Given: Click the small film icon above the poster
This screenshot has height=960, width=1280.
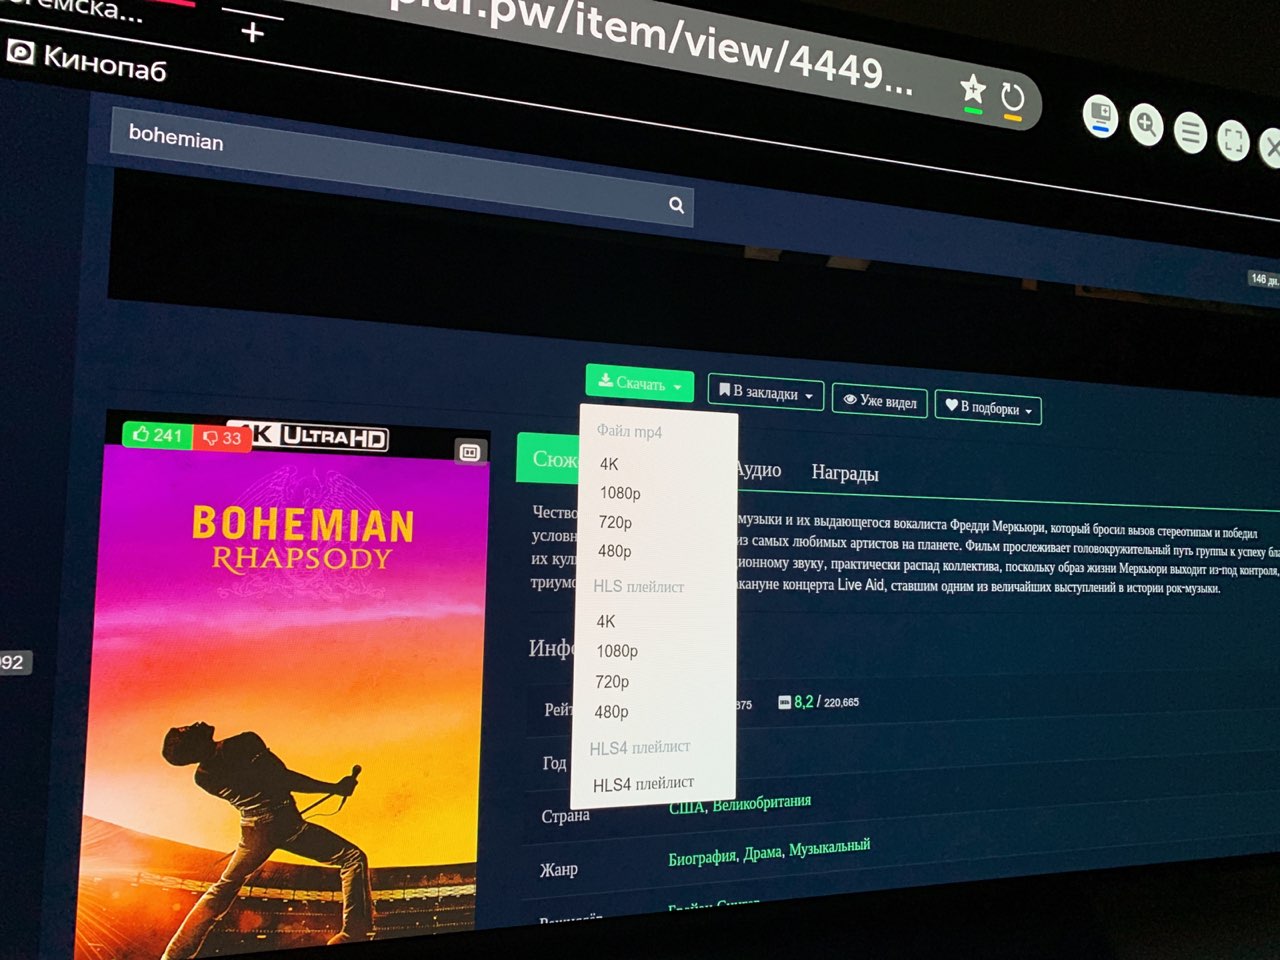Looking at the screenshot, I should (x=470, y=452).
